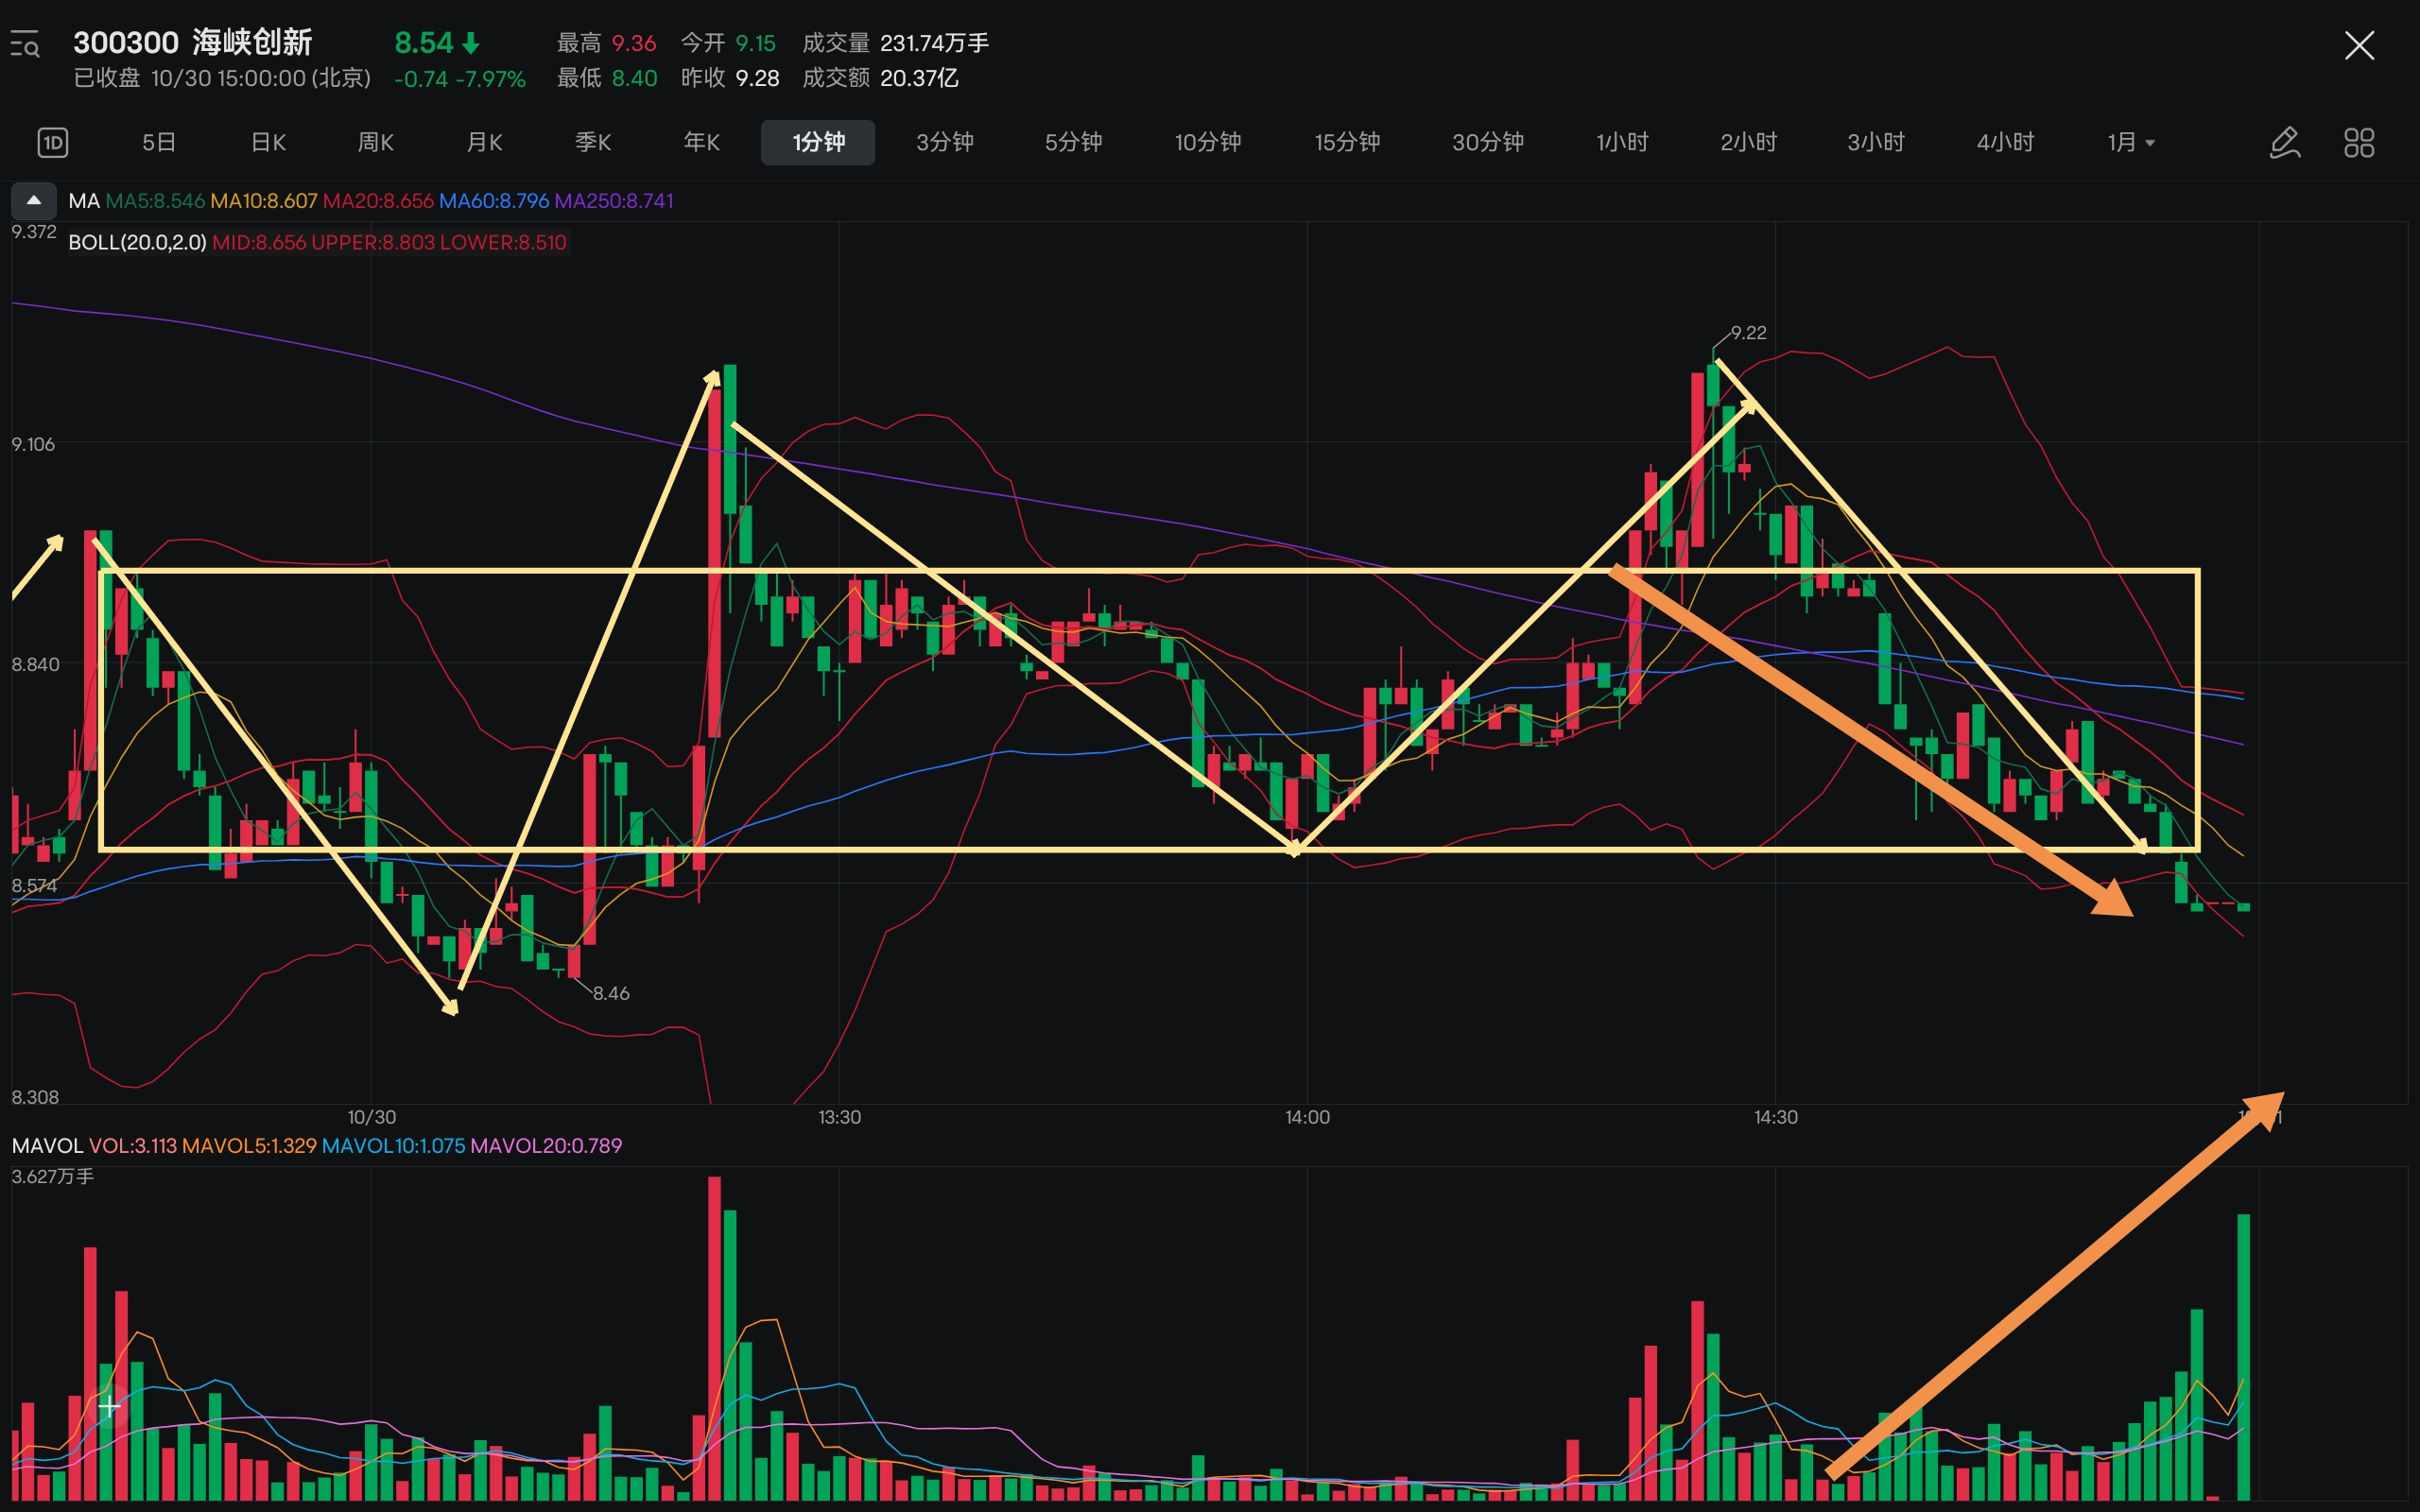Select the 5日 view
Screen dimensions: 2420x1512
tap(159, 143)
